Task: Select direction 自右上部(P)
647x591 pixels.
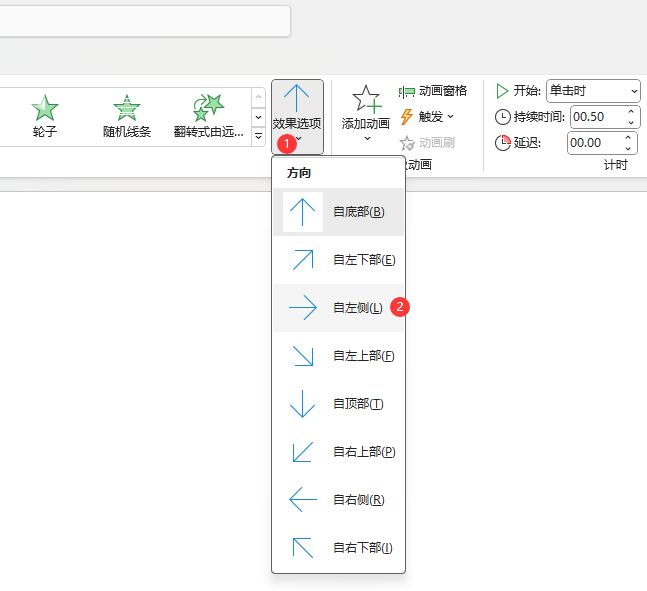Action: (338, 452)
